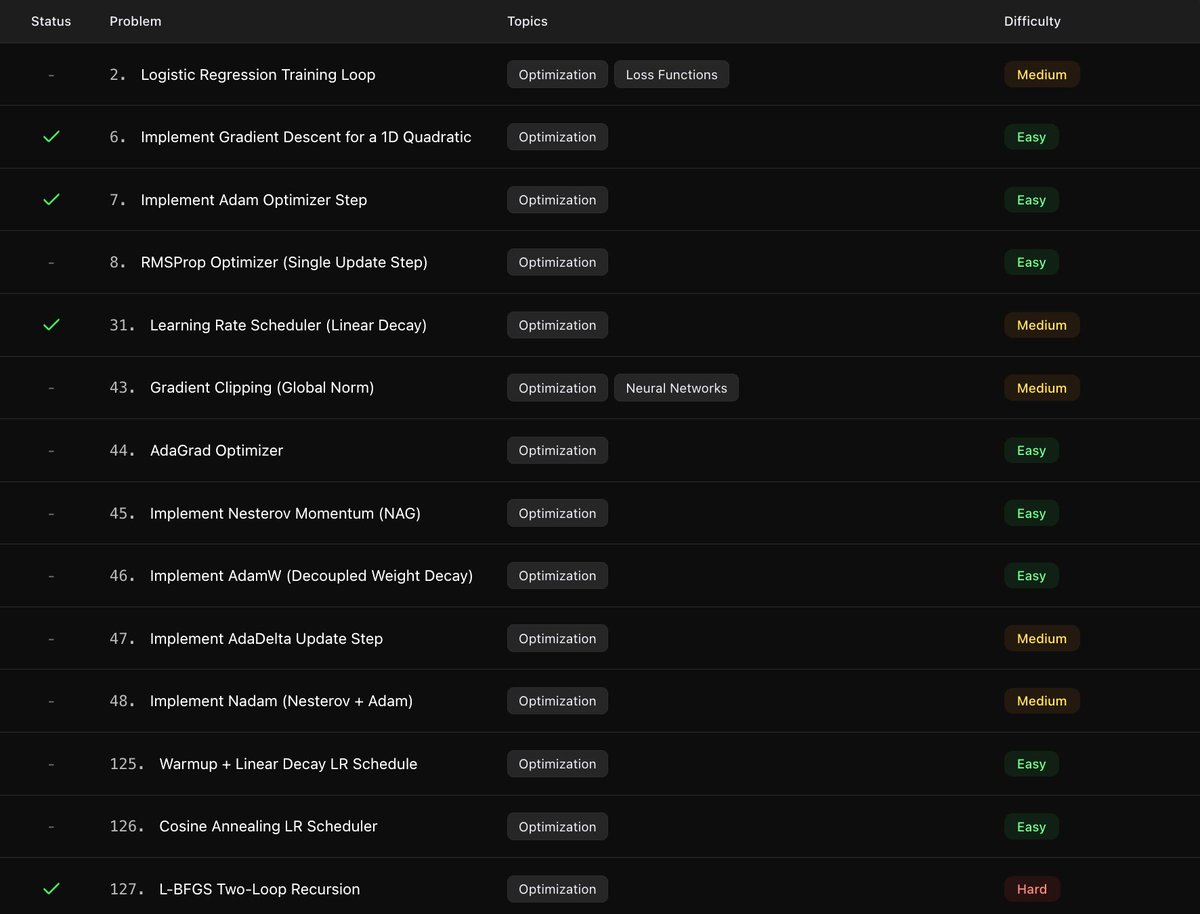Open problem Logistic Regression Training Loop
Screen dimensions: 1200x914
[x=258, y=75]
